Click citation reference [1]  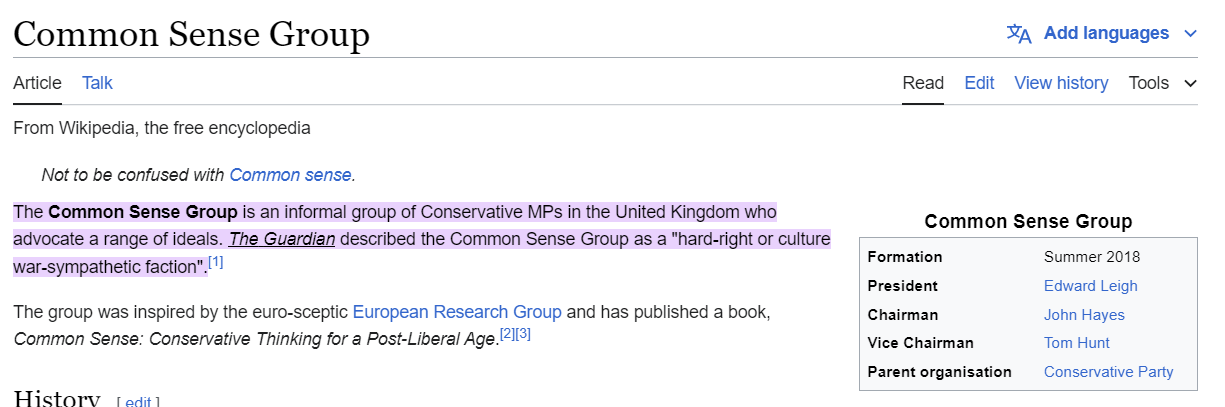216,263
